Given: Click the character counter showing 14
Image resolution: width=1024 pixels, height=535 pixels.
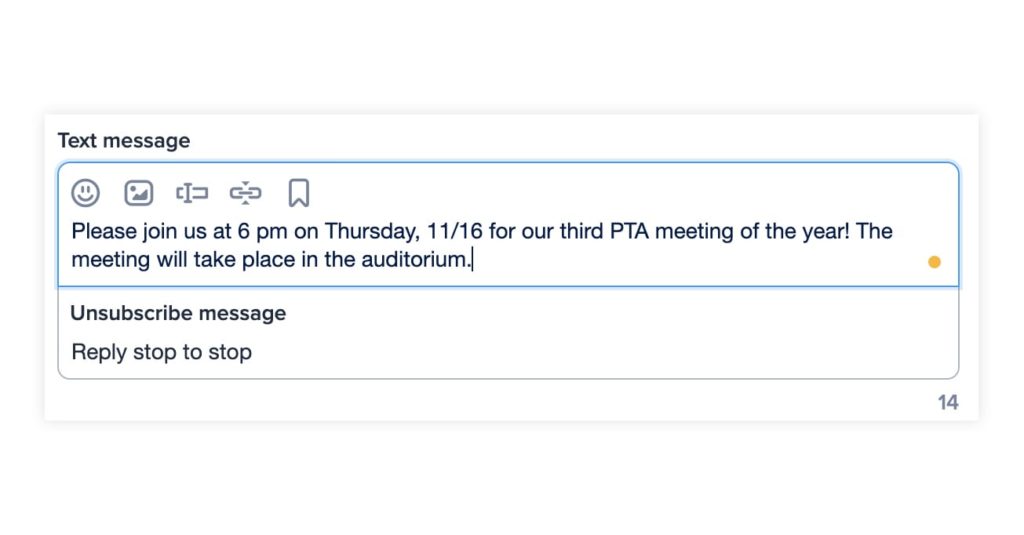Looking at the screenshot, I should [947, 402].
